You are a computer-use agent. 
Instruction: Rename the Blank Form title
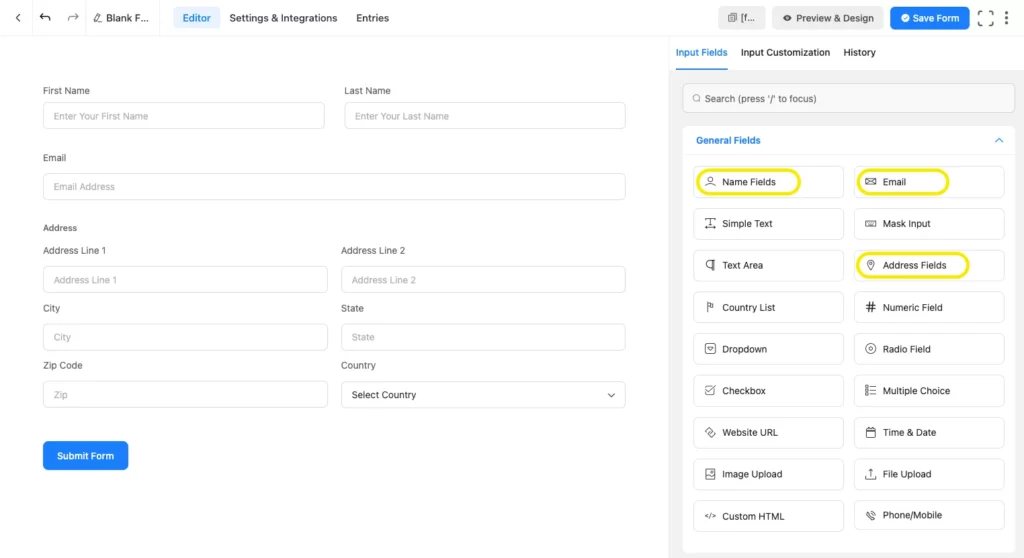[x=121, y=18]
